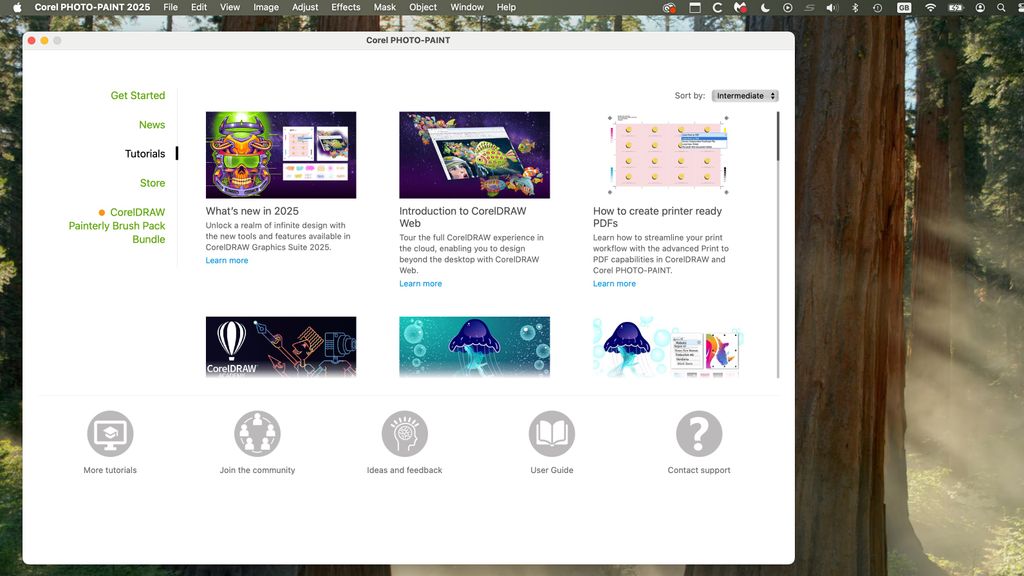Screen dimensions: 1024x576
Task: Open the Sort by Intermediate dropdown
Action: [746, 95]
